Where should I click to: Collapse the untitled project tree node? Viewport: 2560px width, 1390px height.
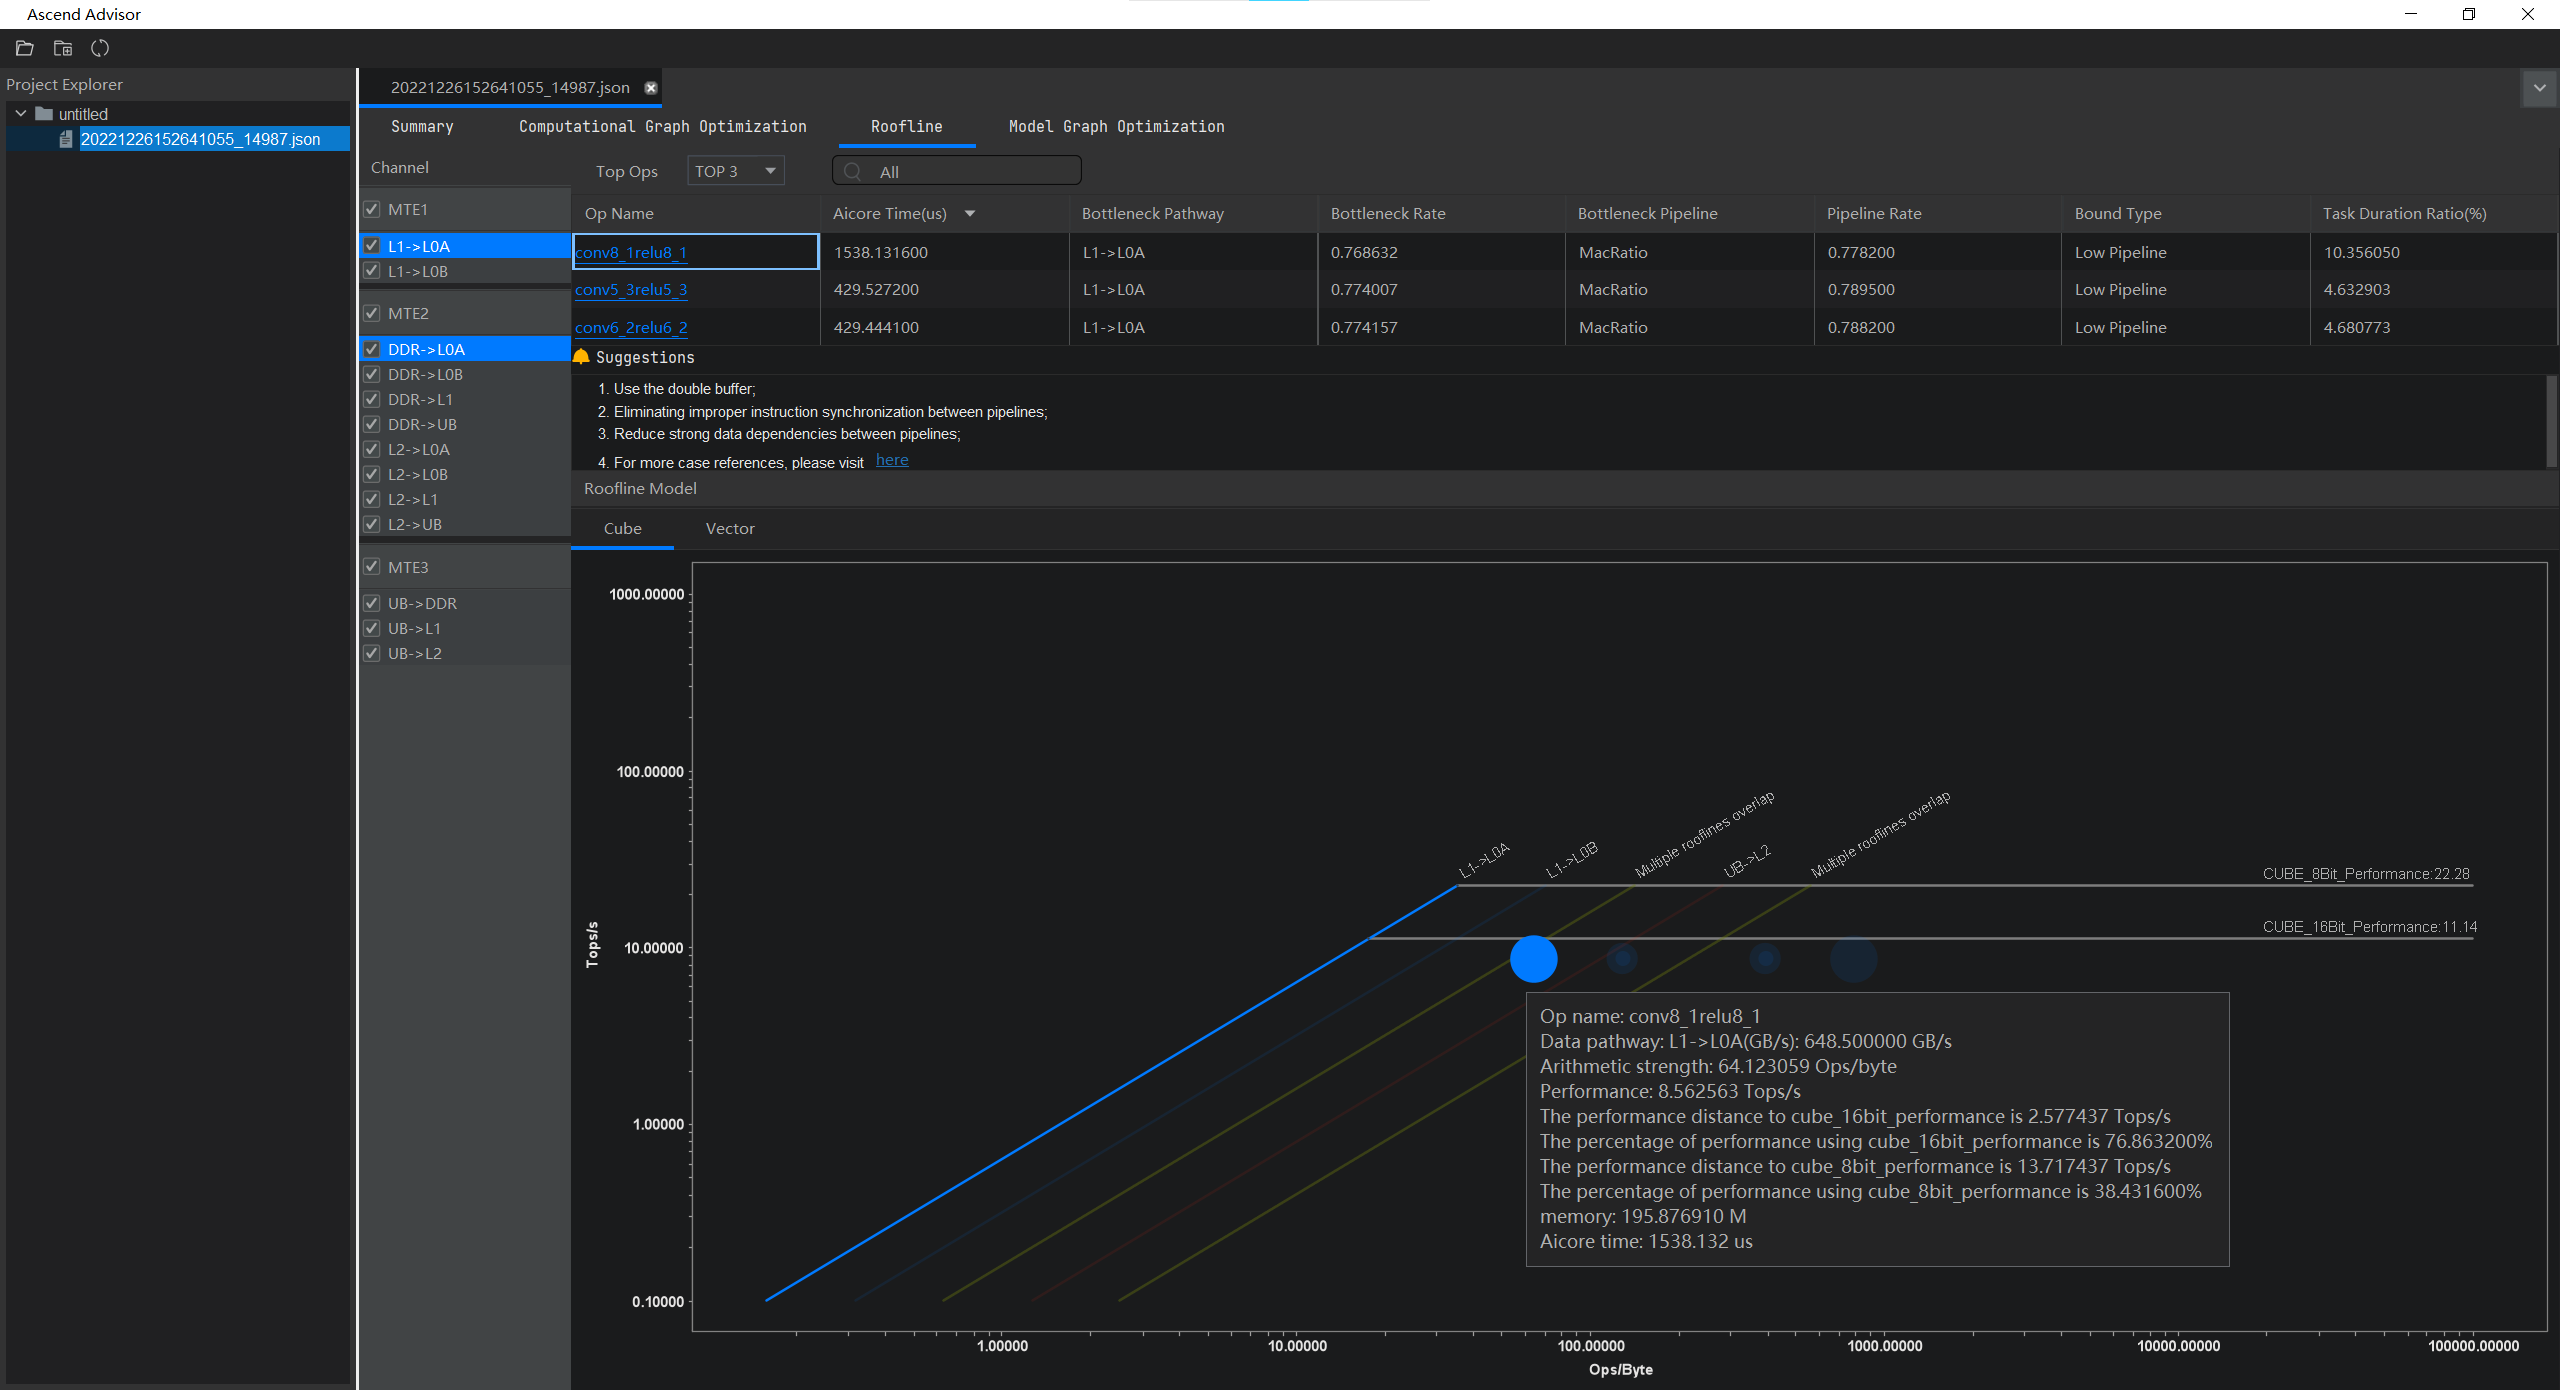point(21,113)
